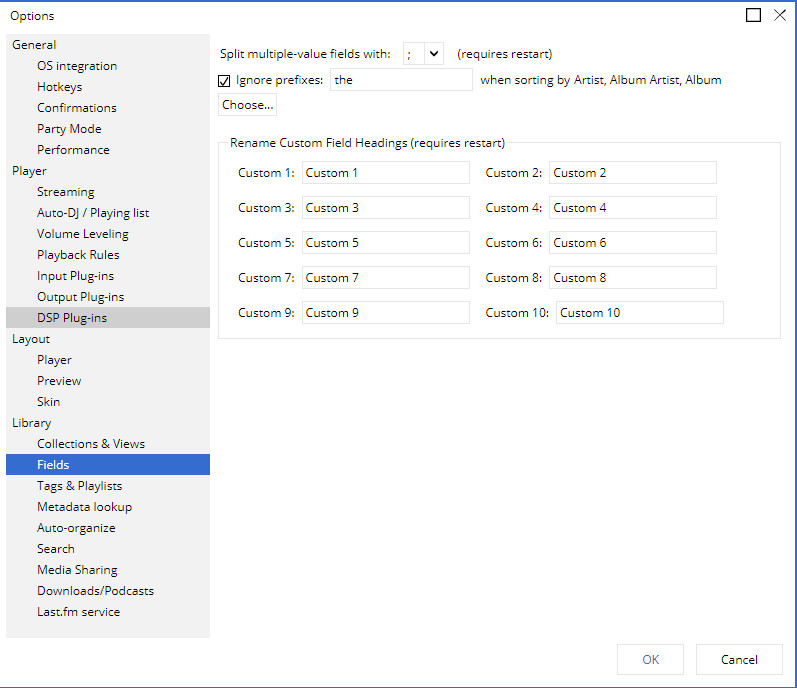Open the Media Sharing settings
Screen dimensions: 797x688
coord(77,570)
